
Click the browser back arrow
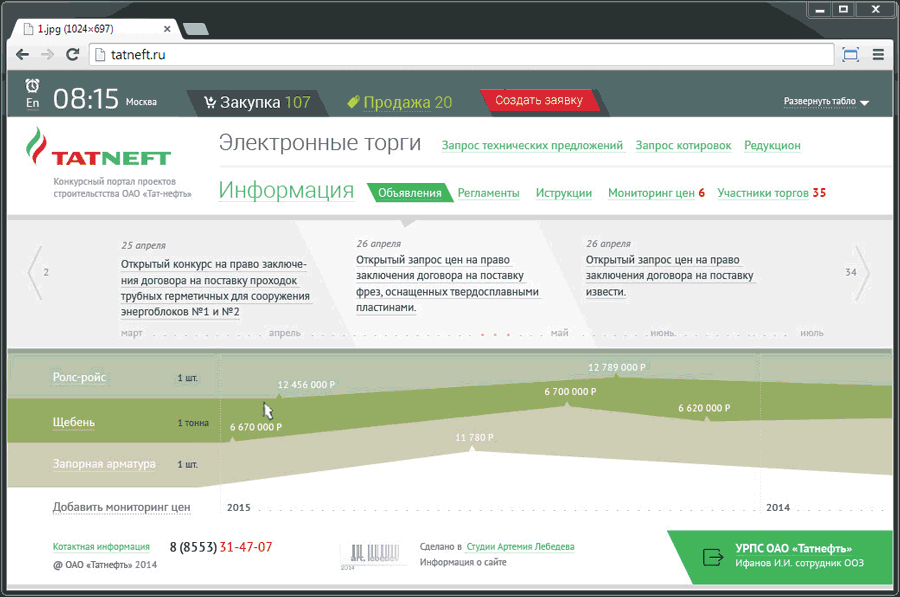pyautogui.click(x=23, y=55)
